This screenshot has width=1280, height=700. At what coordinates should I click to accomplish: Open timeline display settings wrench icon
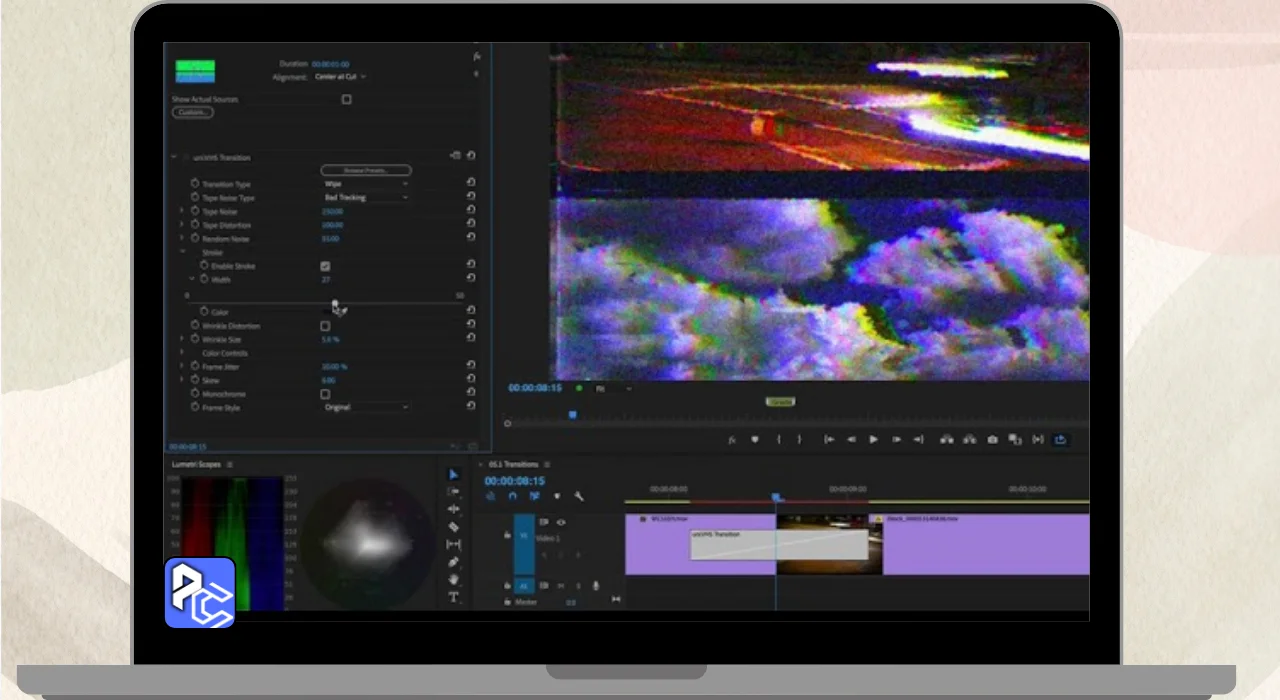tap(579, 496)
